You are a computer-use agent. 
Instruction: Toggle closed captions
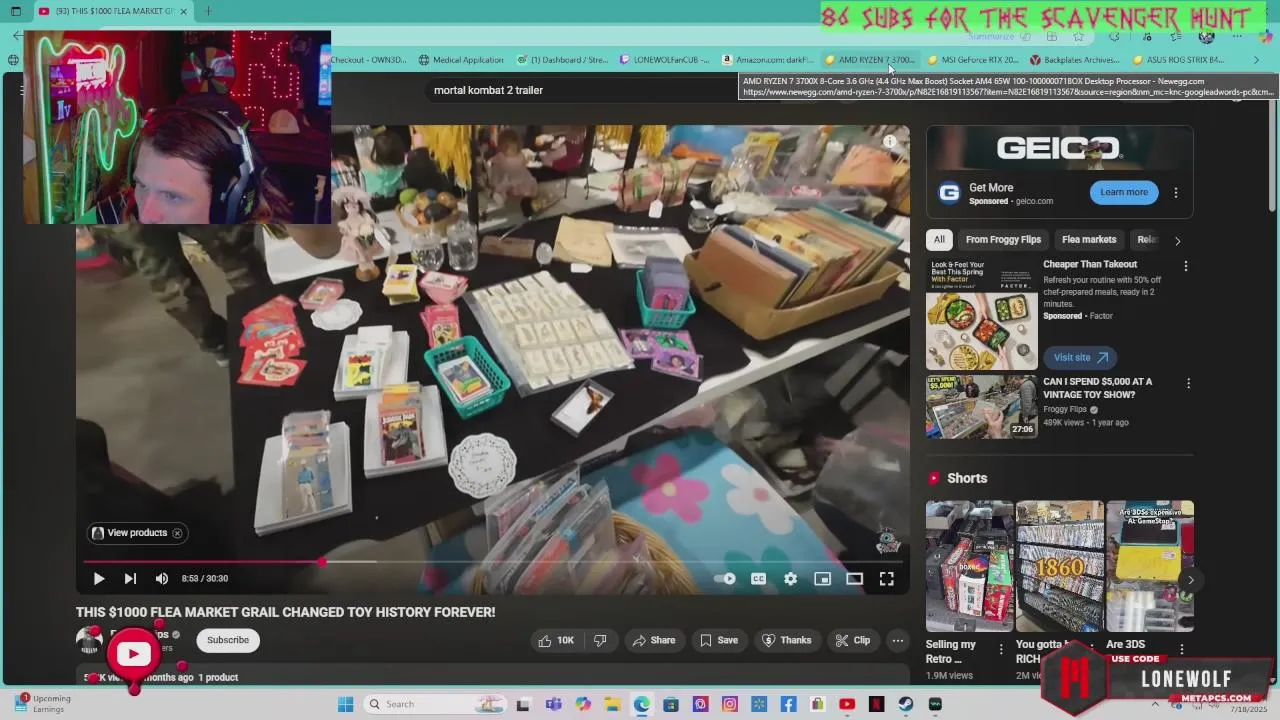[x=758, y=579]
